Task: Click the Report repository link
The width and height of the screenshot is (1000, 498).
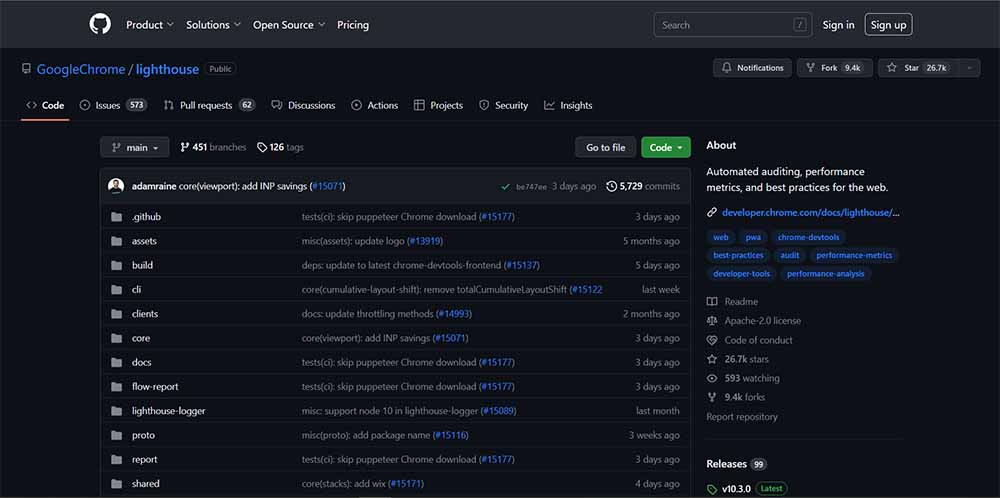Action: pyautogui.click(x=742, y=416)
